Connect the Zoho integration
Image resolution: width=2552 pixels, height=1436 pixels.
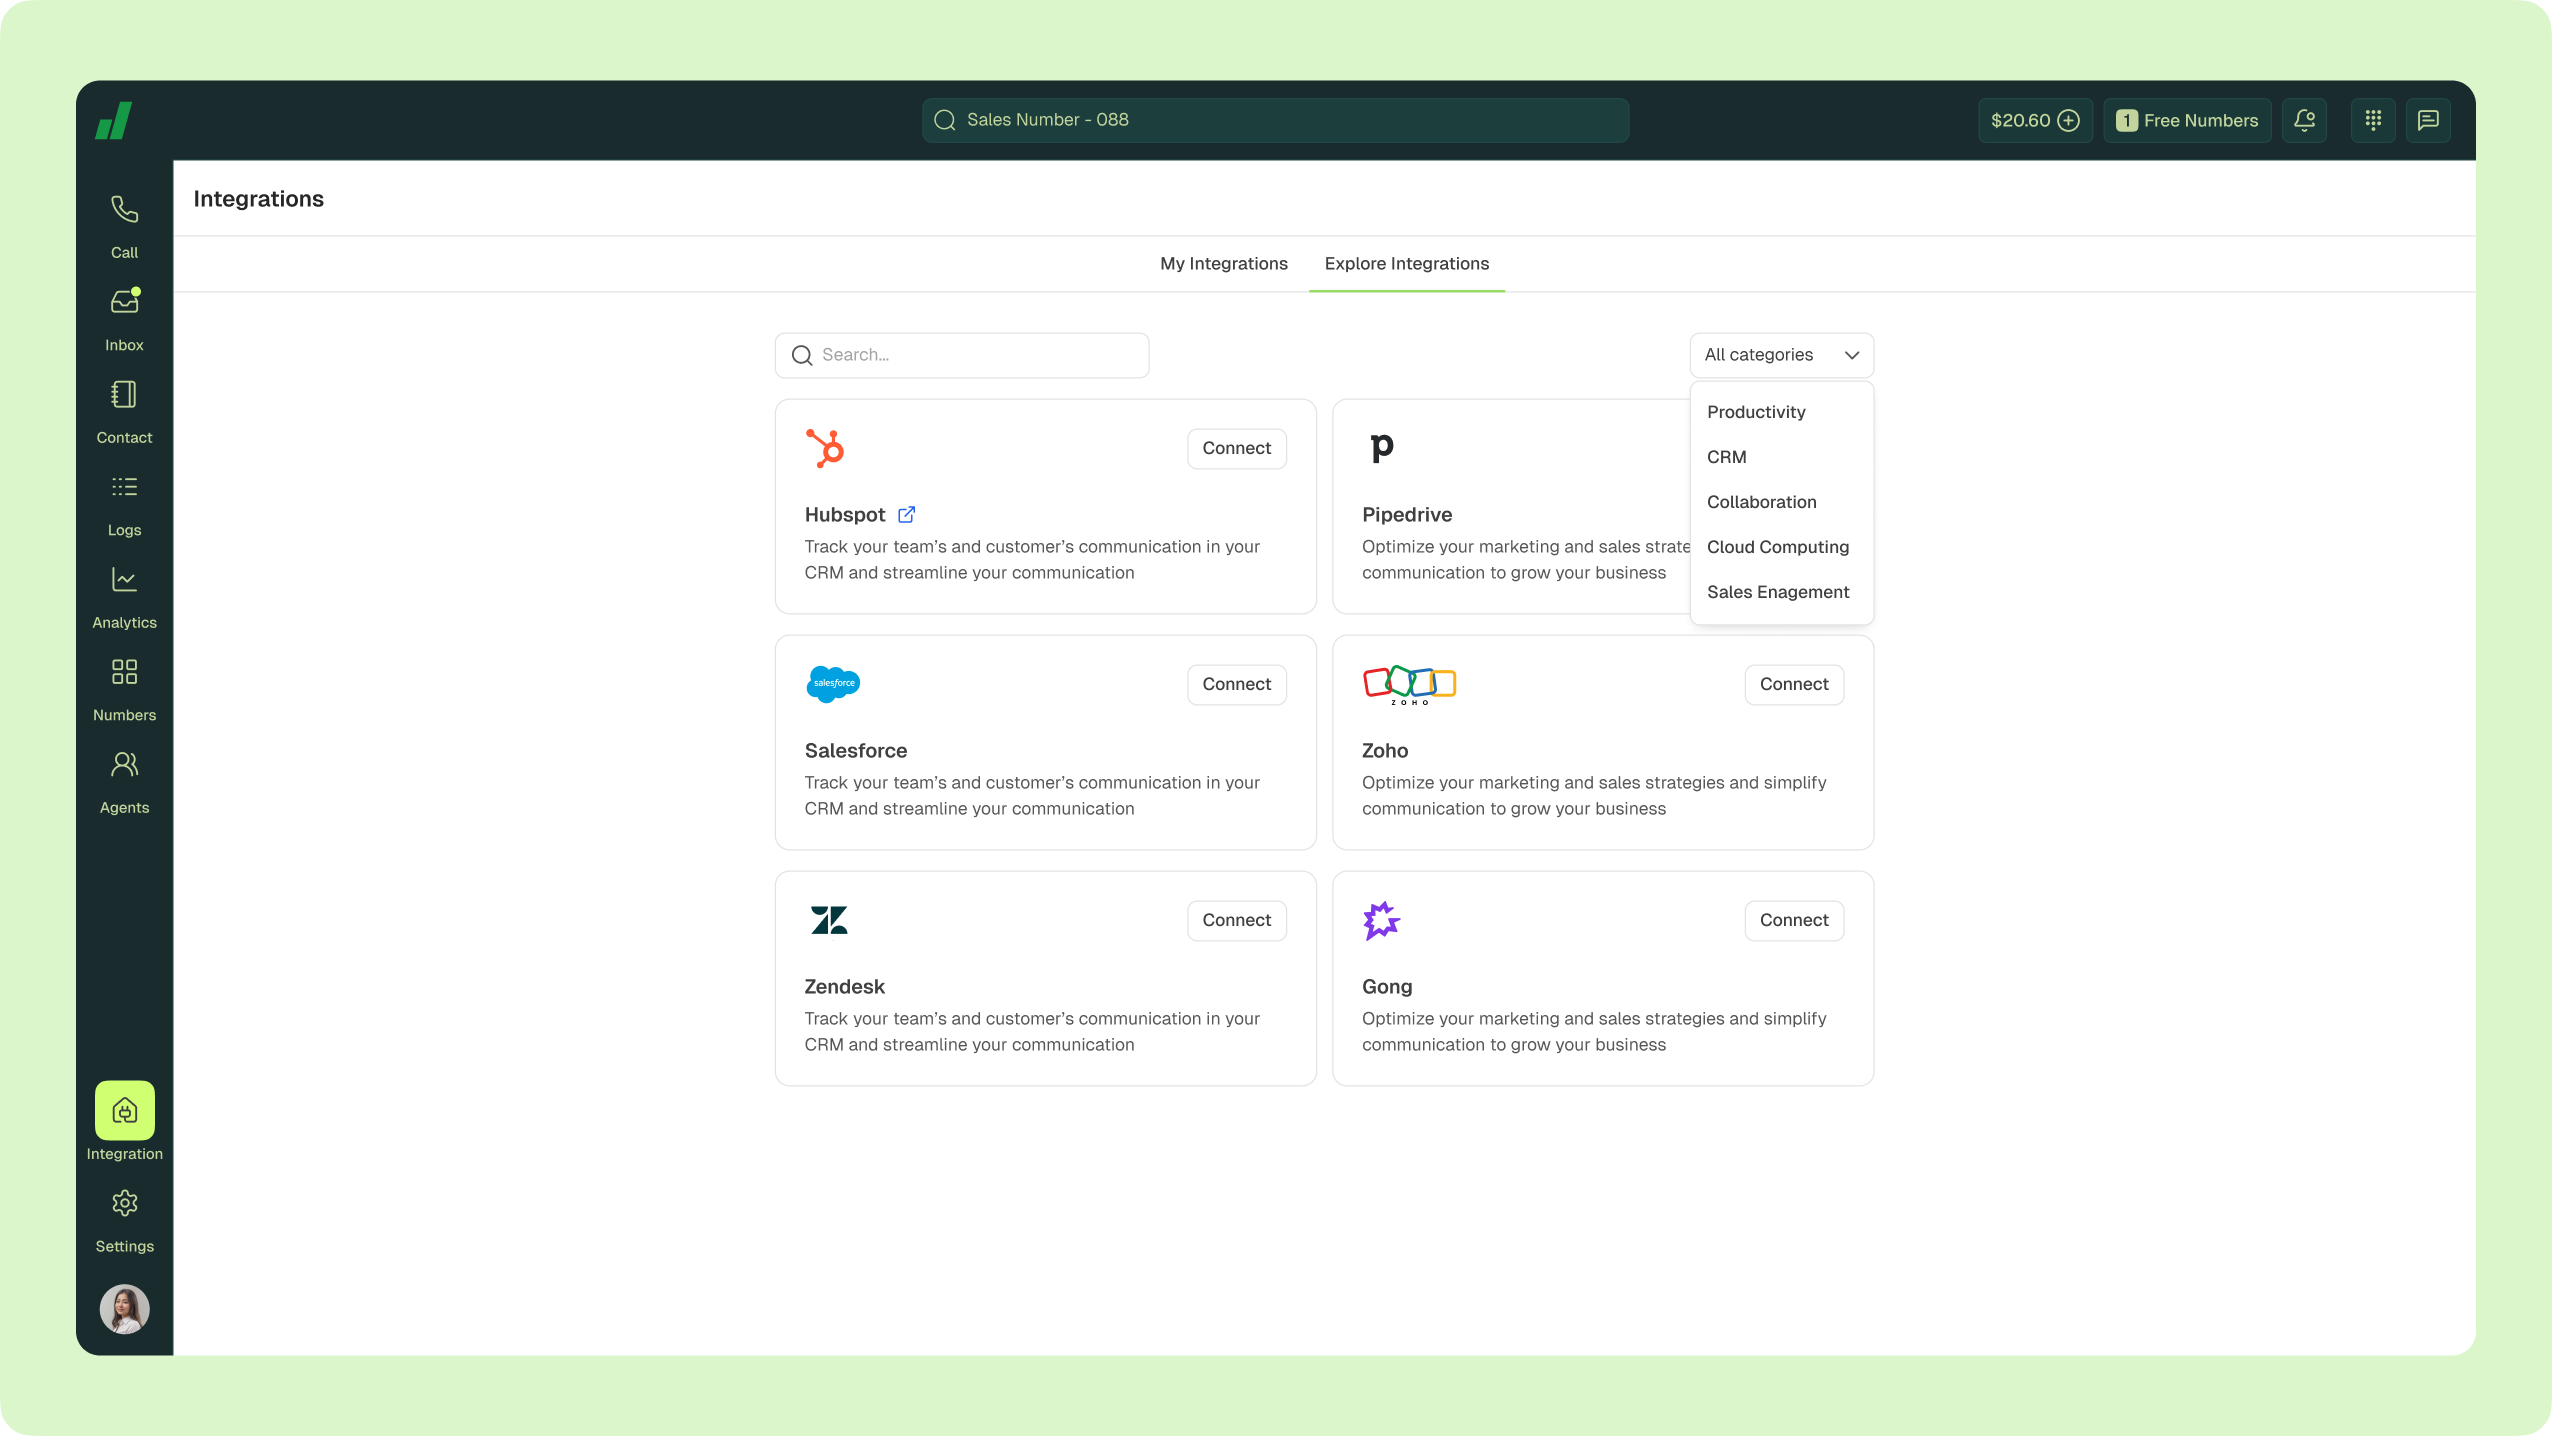click(x=1794, y=684)
